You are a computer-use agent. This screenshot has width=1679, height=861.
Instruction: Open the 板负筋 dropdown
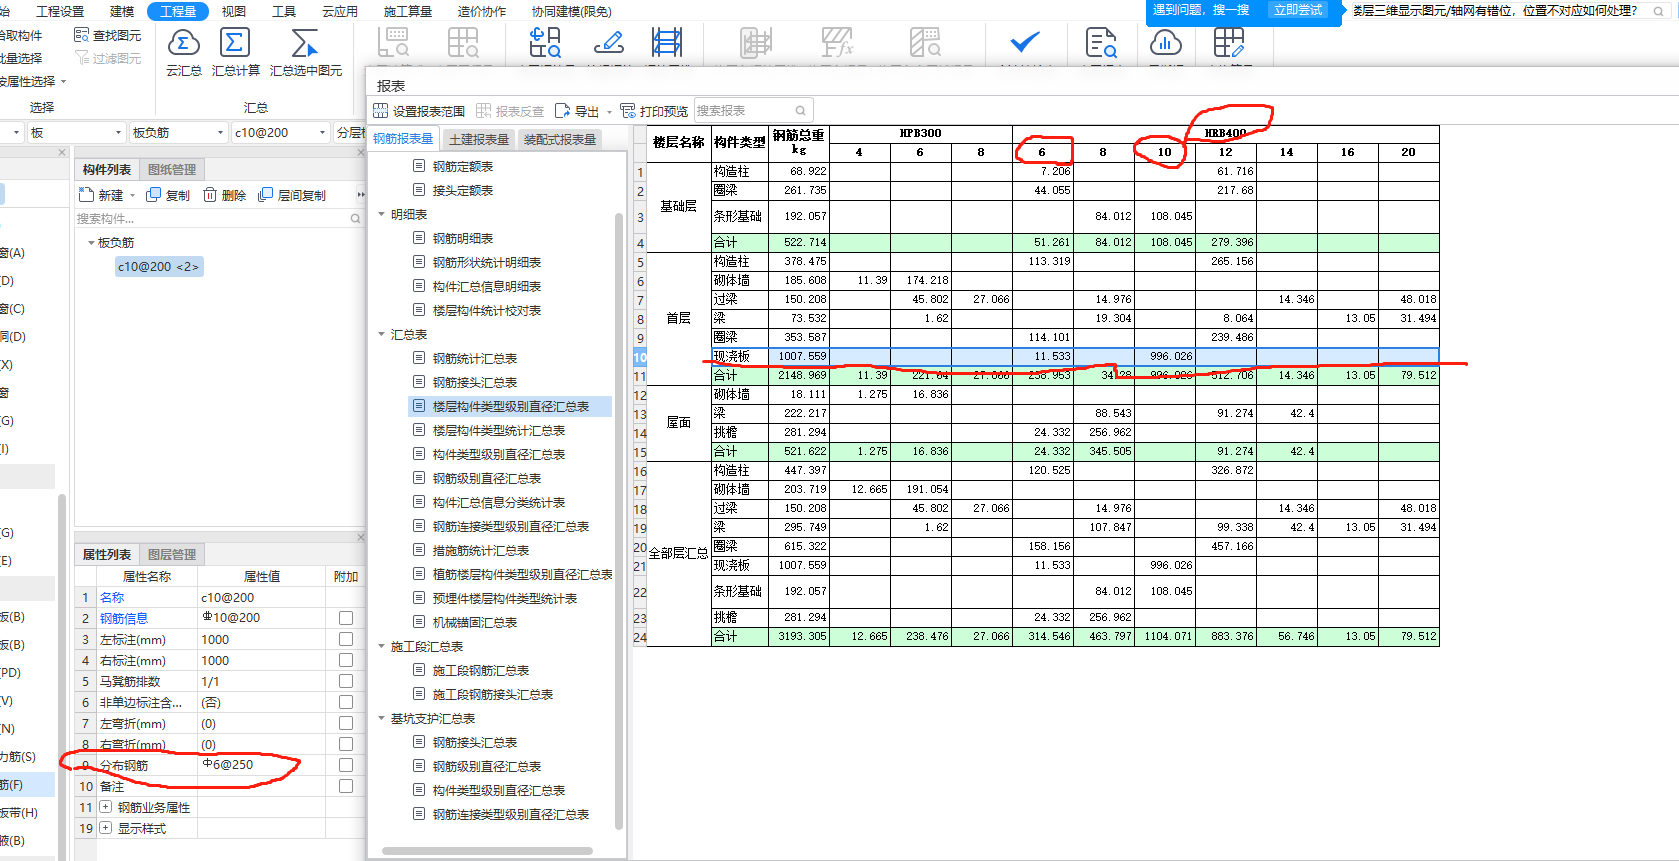click(x=221, y=133)
